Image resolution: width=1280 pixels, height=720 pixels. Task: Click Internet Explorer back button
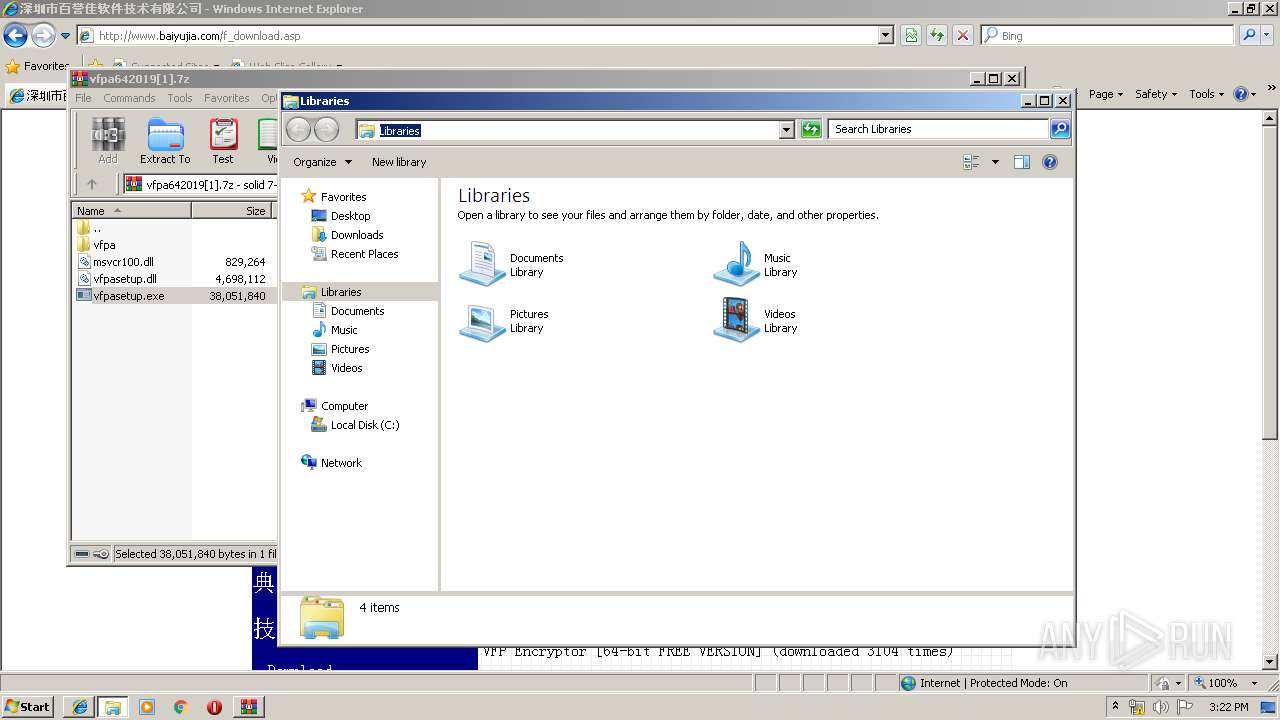(x=15, y=36)
